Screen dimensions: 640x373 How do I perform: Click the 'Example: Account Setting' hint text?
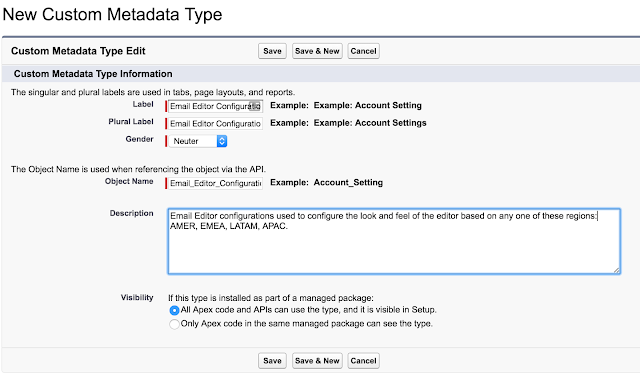click(x=367, y=105)
